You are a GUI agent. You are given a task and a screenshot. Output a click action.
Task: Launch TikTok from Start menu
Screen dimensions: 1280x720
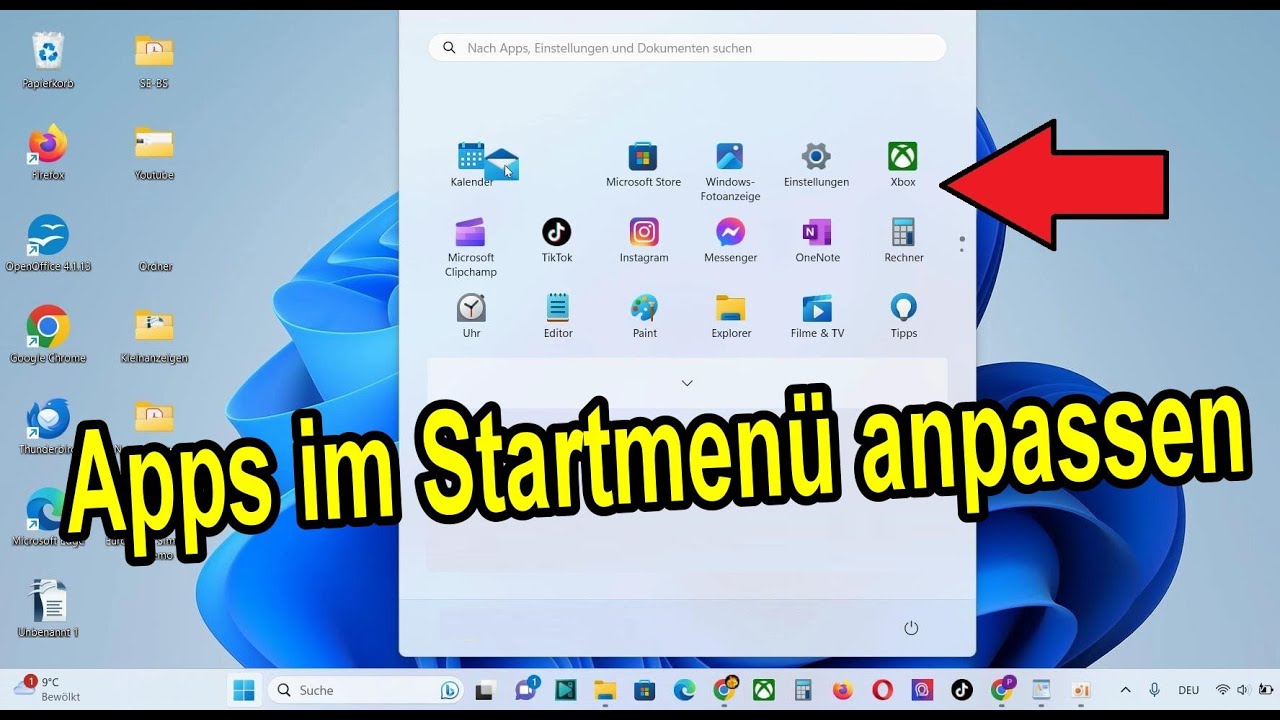click(557, 241)
